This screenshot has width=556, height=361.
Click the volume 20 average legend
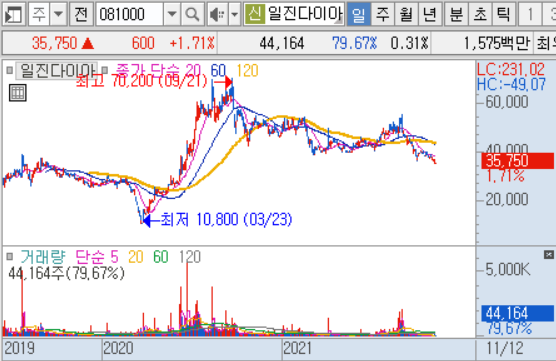pyautogui.click(x=135, y=256)
